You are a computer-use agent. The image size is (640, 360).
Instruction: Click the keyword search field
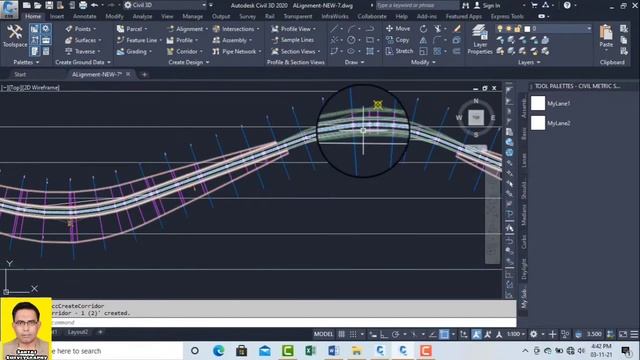417,5
